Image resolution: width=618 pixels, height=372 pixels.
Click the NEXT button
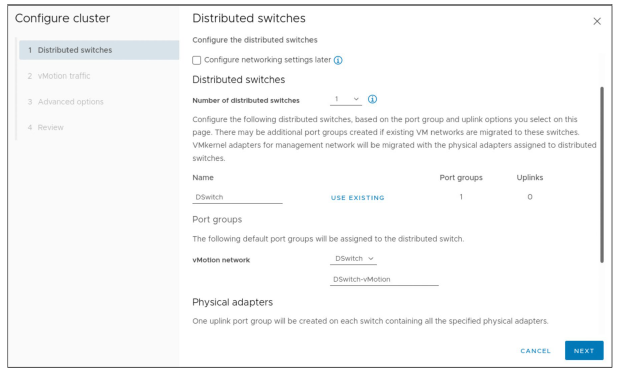[x=584, y=351]
